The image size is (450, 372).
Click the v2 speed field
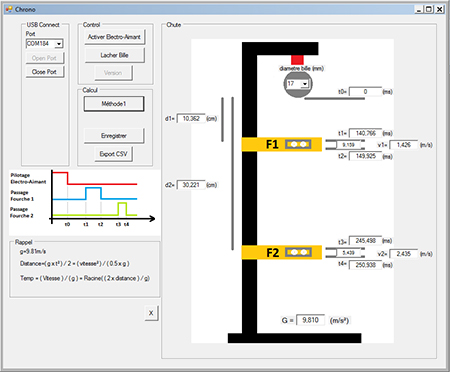tap(403, 254)
